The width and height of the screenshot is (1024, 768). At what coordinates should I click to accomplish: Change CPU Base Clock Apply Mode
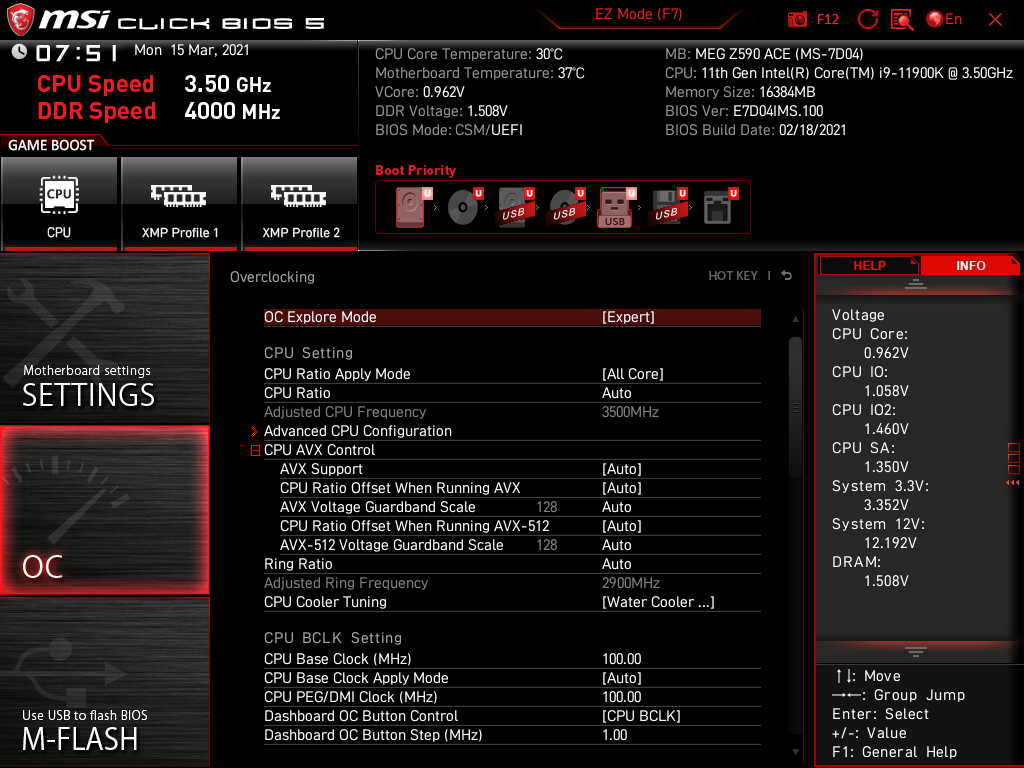pyautogui.click(x=622, y=678)
